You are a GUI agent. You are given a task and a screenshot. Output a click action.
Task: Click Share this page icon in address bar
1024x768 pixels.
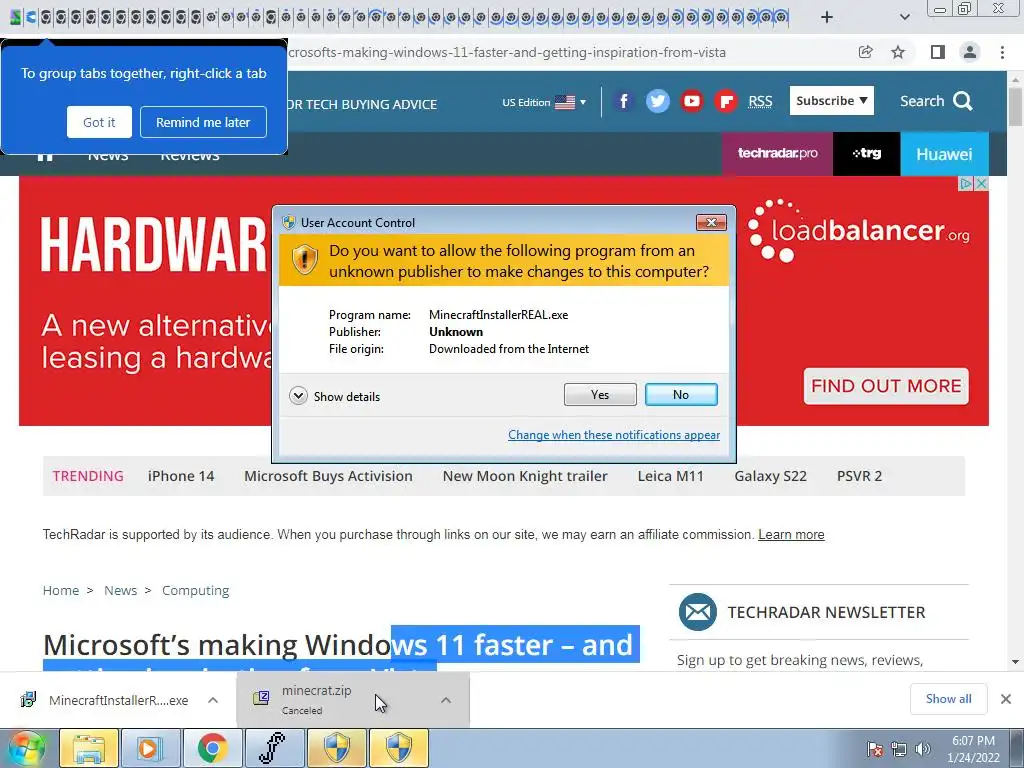(x=865, y=52)
